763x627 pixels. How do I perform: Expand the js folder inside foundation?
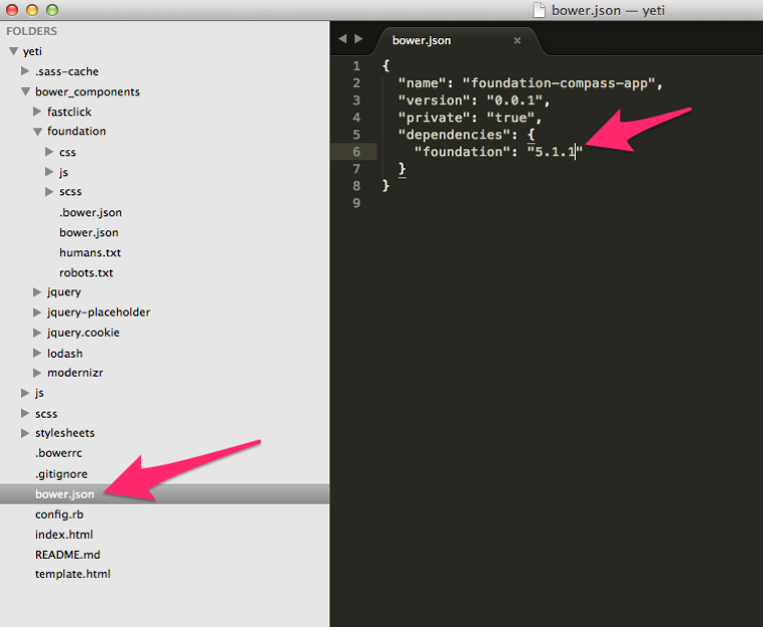pyautogui.click(x=49, y=172)
